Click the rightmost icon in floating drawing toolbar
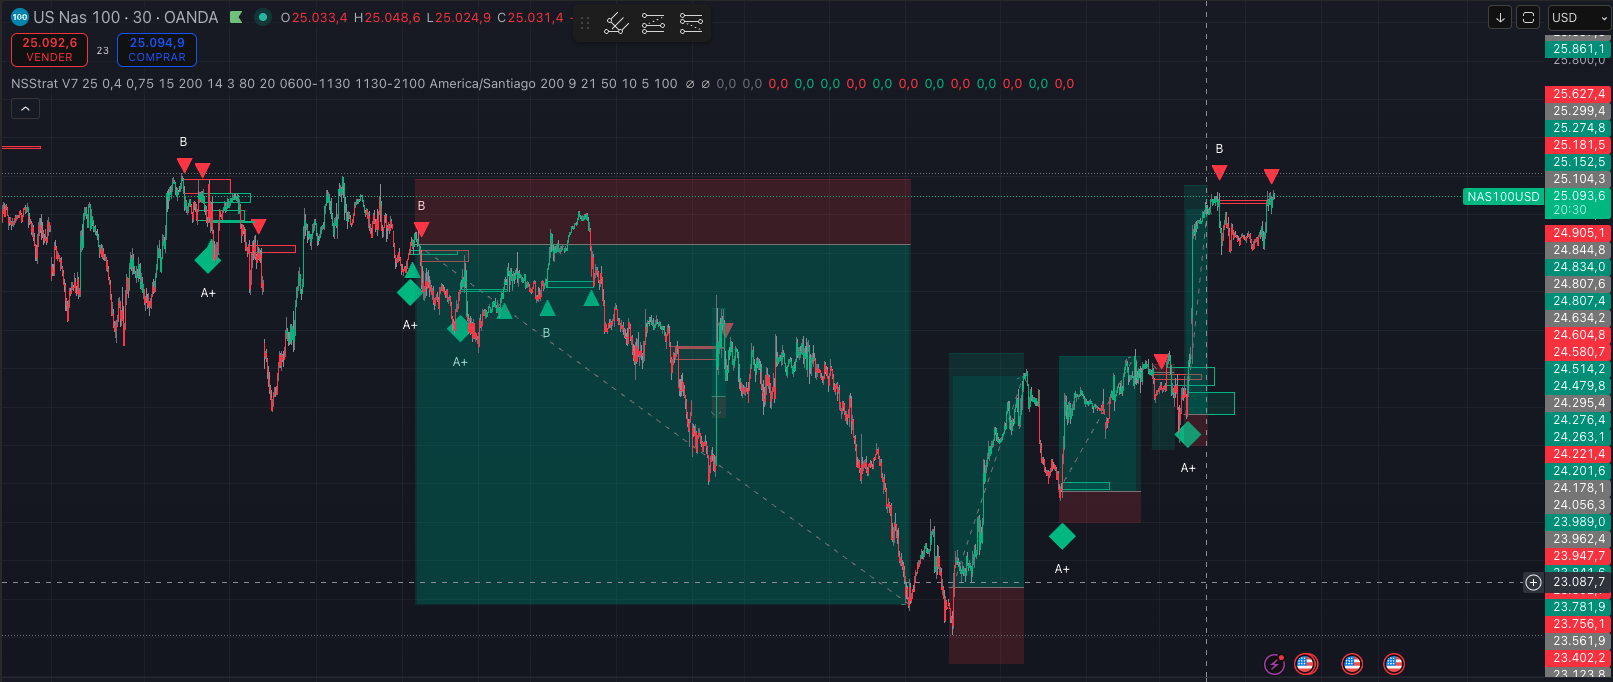1613x682 pixels. (x=690, y=23)
